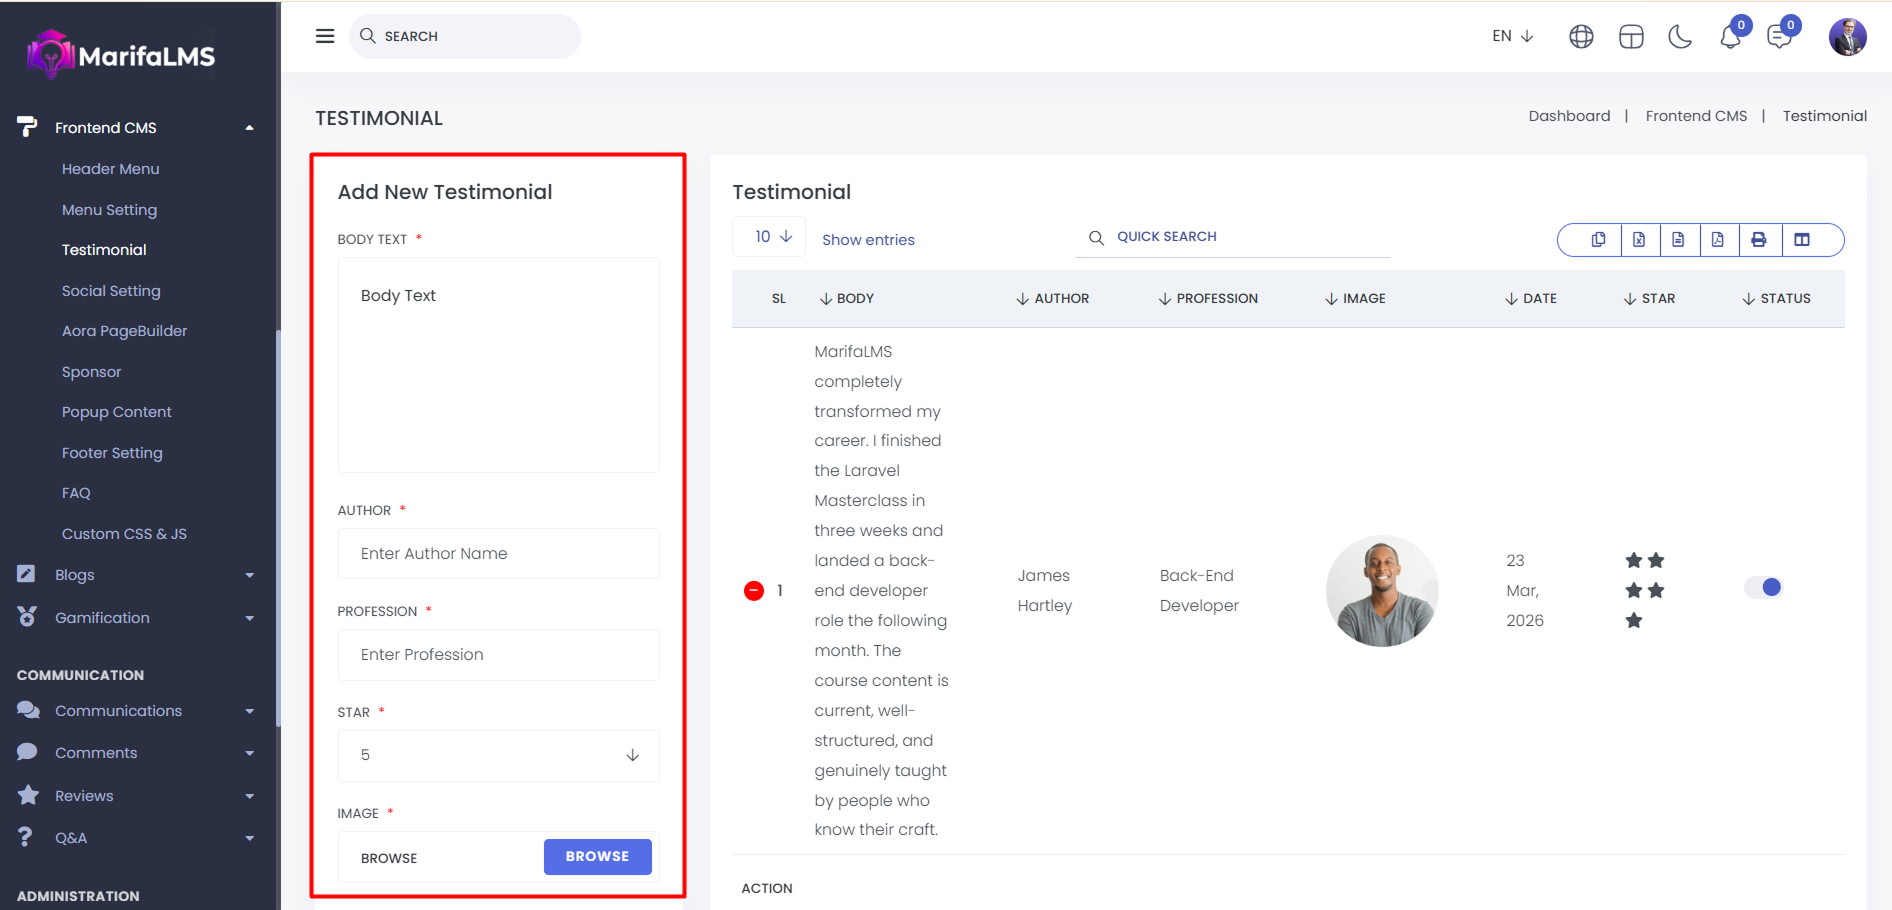Click the Enter Author Name field
1892x910 pixels.
coord(498,554)
